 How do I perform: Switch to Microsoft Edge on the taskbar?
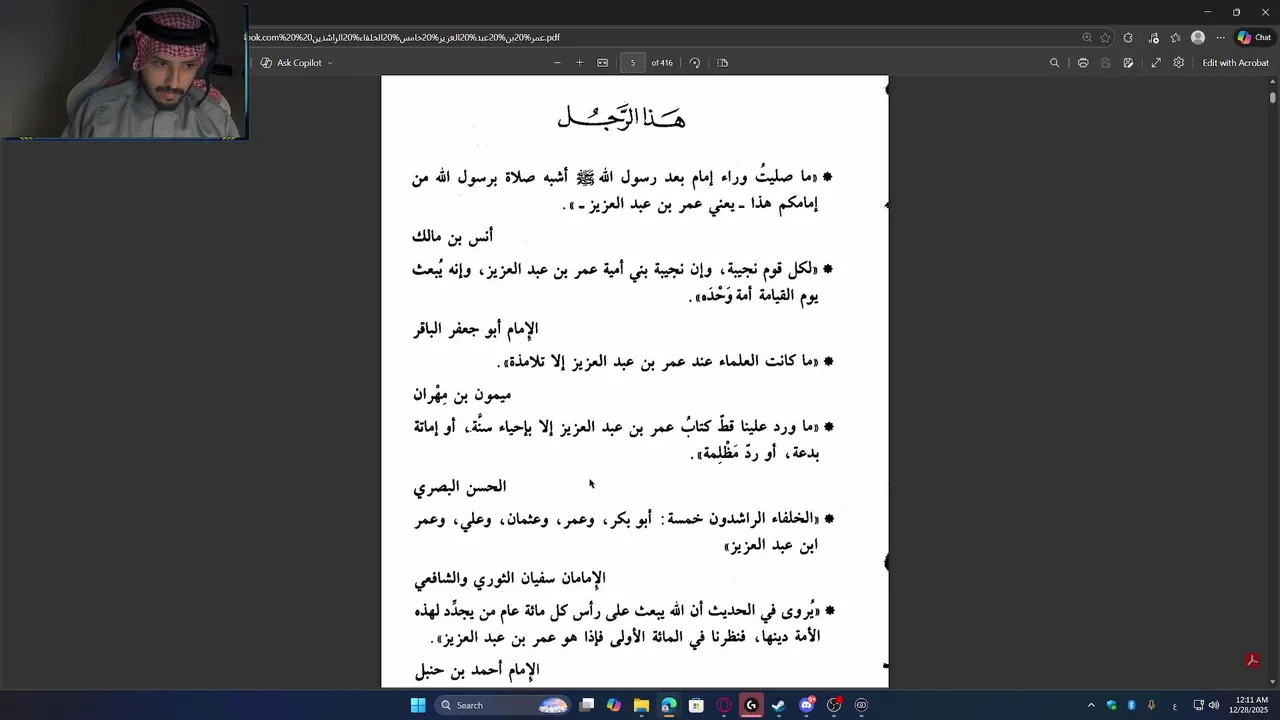point(669,705)
